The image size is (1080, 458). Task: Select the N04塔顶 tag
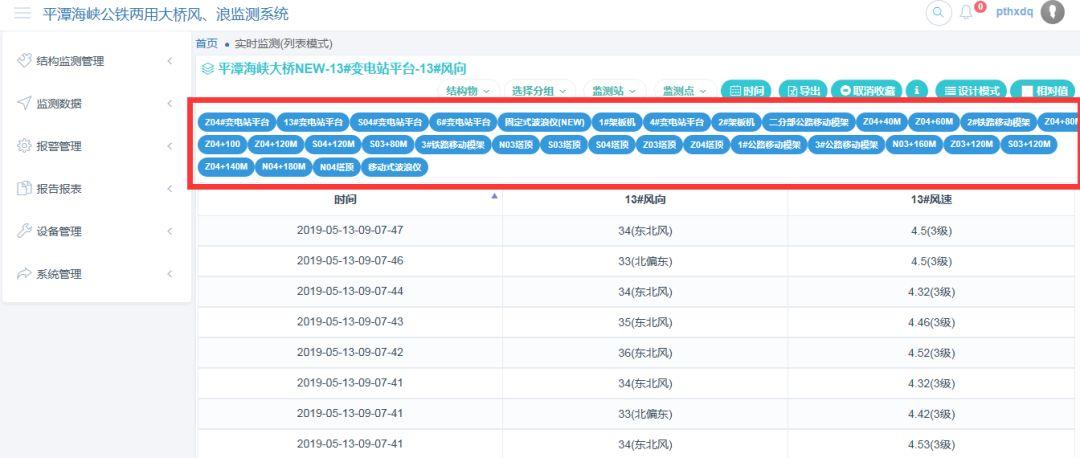tap(337, 167)
